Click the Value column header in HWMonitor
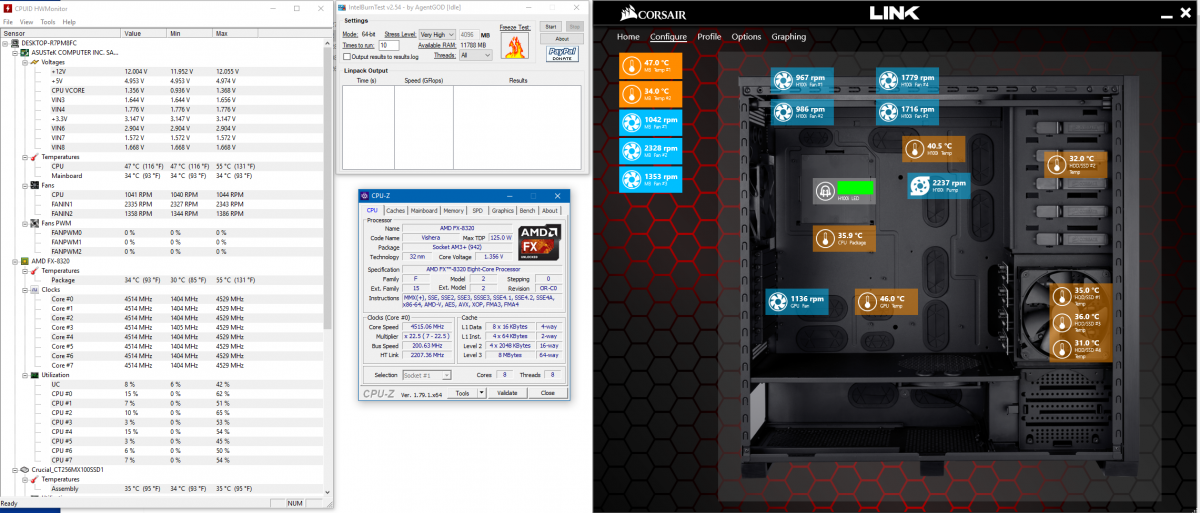This screenshot has height=513, width=1200. point(144,33)
